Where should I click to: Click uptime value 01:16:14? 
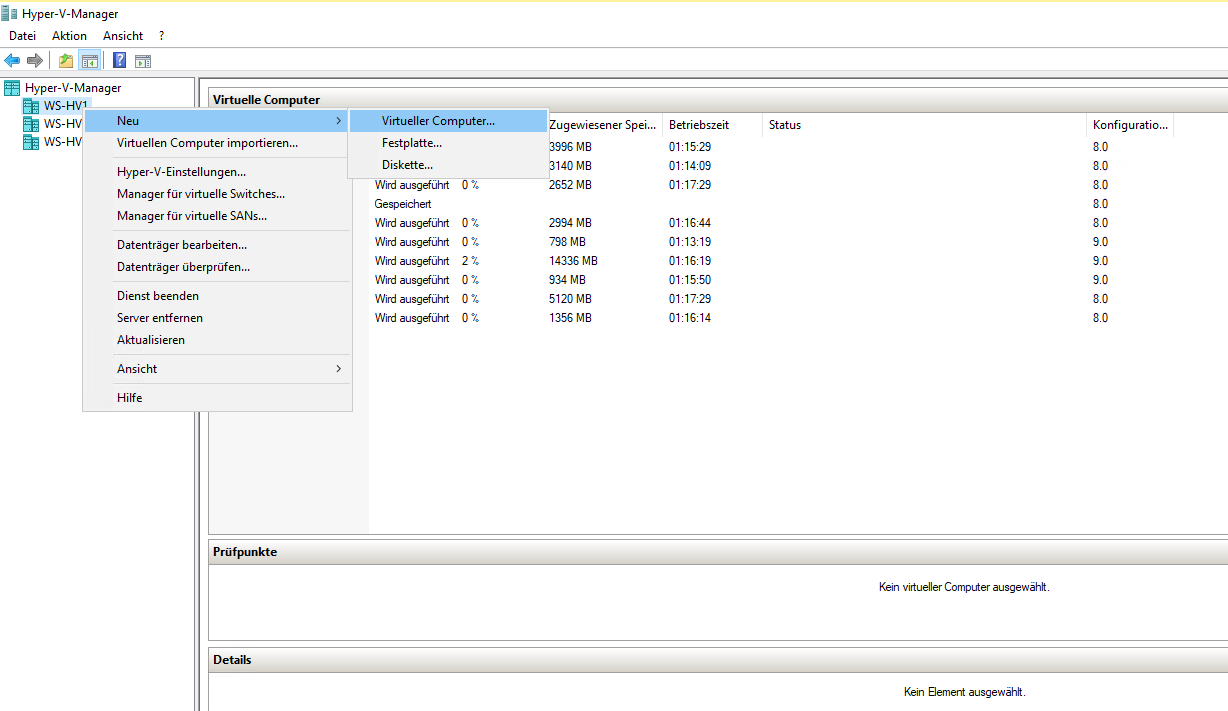tap(690, 318)
